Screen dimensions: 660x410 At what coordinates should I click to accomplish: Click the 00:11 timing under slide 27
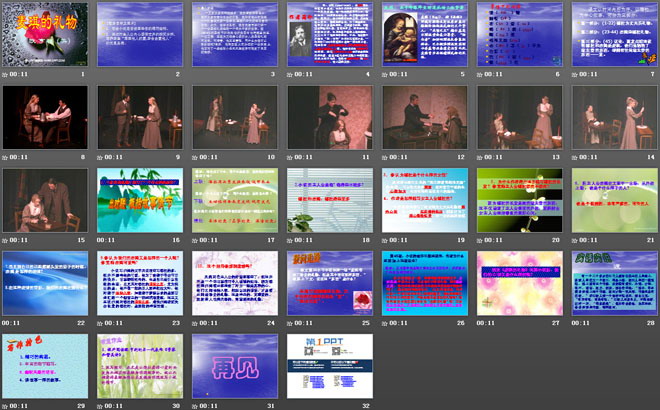[x=486, y=323]
